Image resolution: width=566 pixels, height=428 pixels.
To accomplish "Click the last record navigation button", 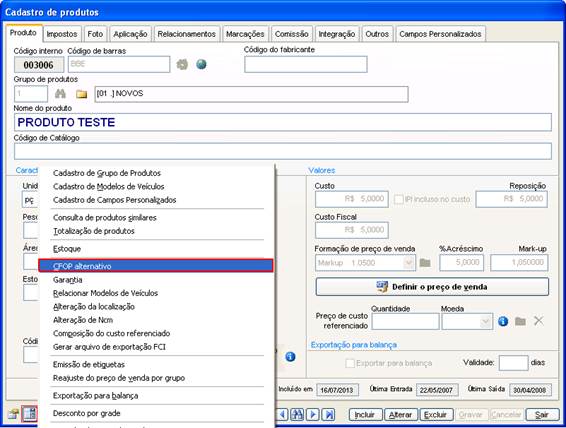I will pyautogui.click(x=329, y=414).
